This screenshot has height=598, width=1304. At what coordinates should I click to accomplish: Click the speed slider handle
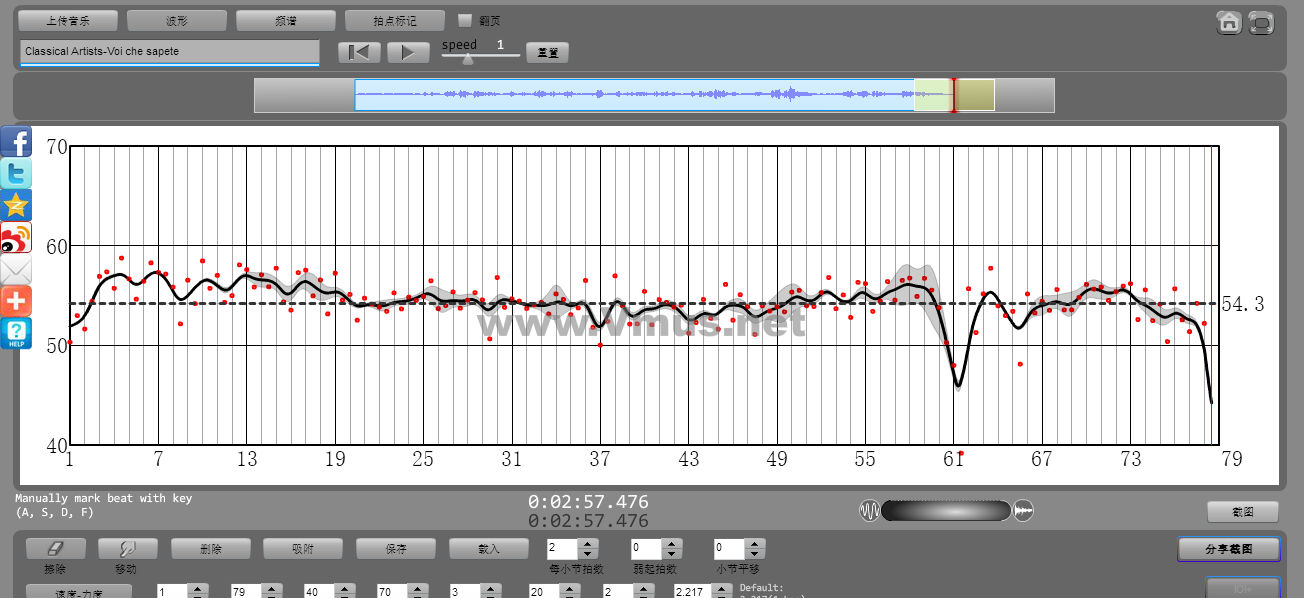tap(467, 59)
